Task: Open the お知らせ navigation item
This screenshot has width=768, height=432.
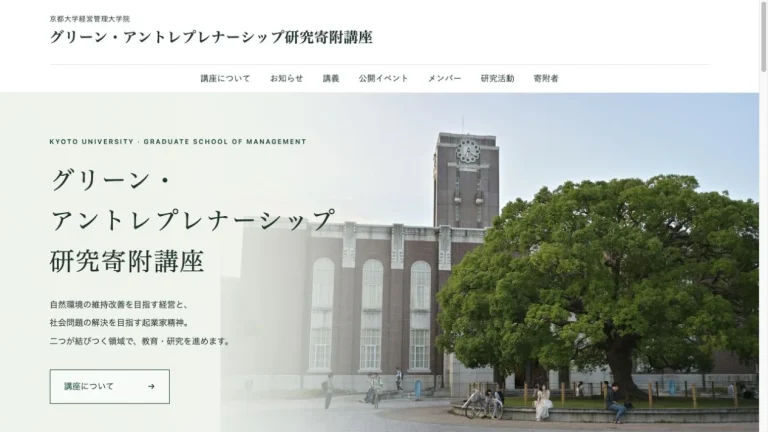Action: (287, 78)
